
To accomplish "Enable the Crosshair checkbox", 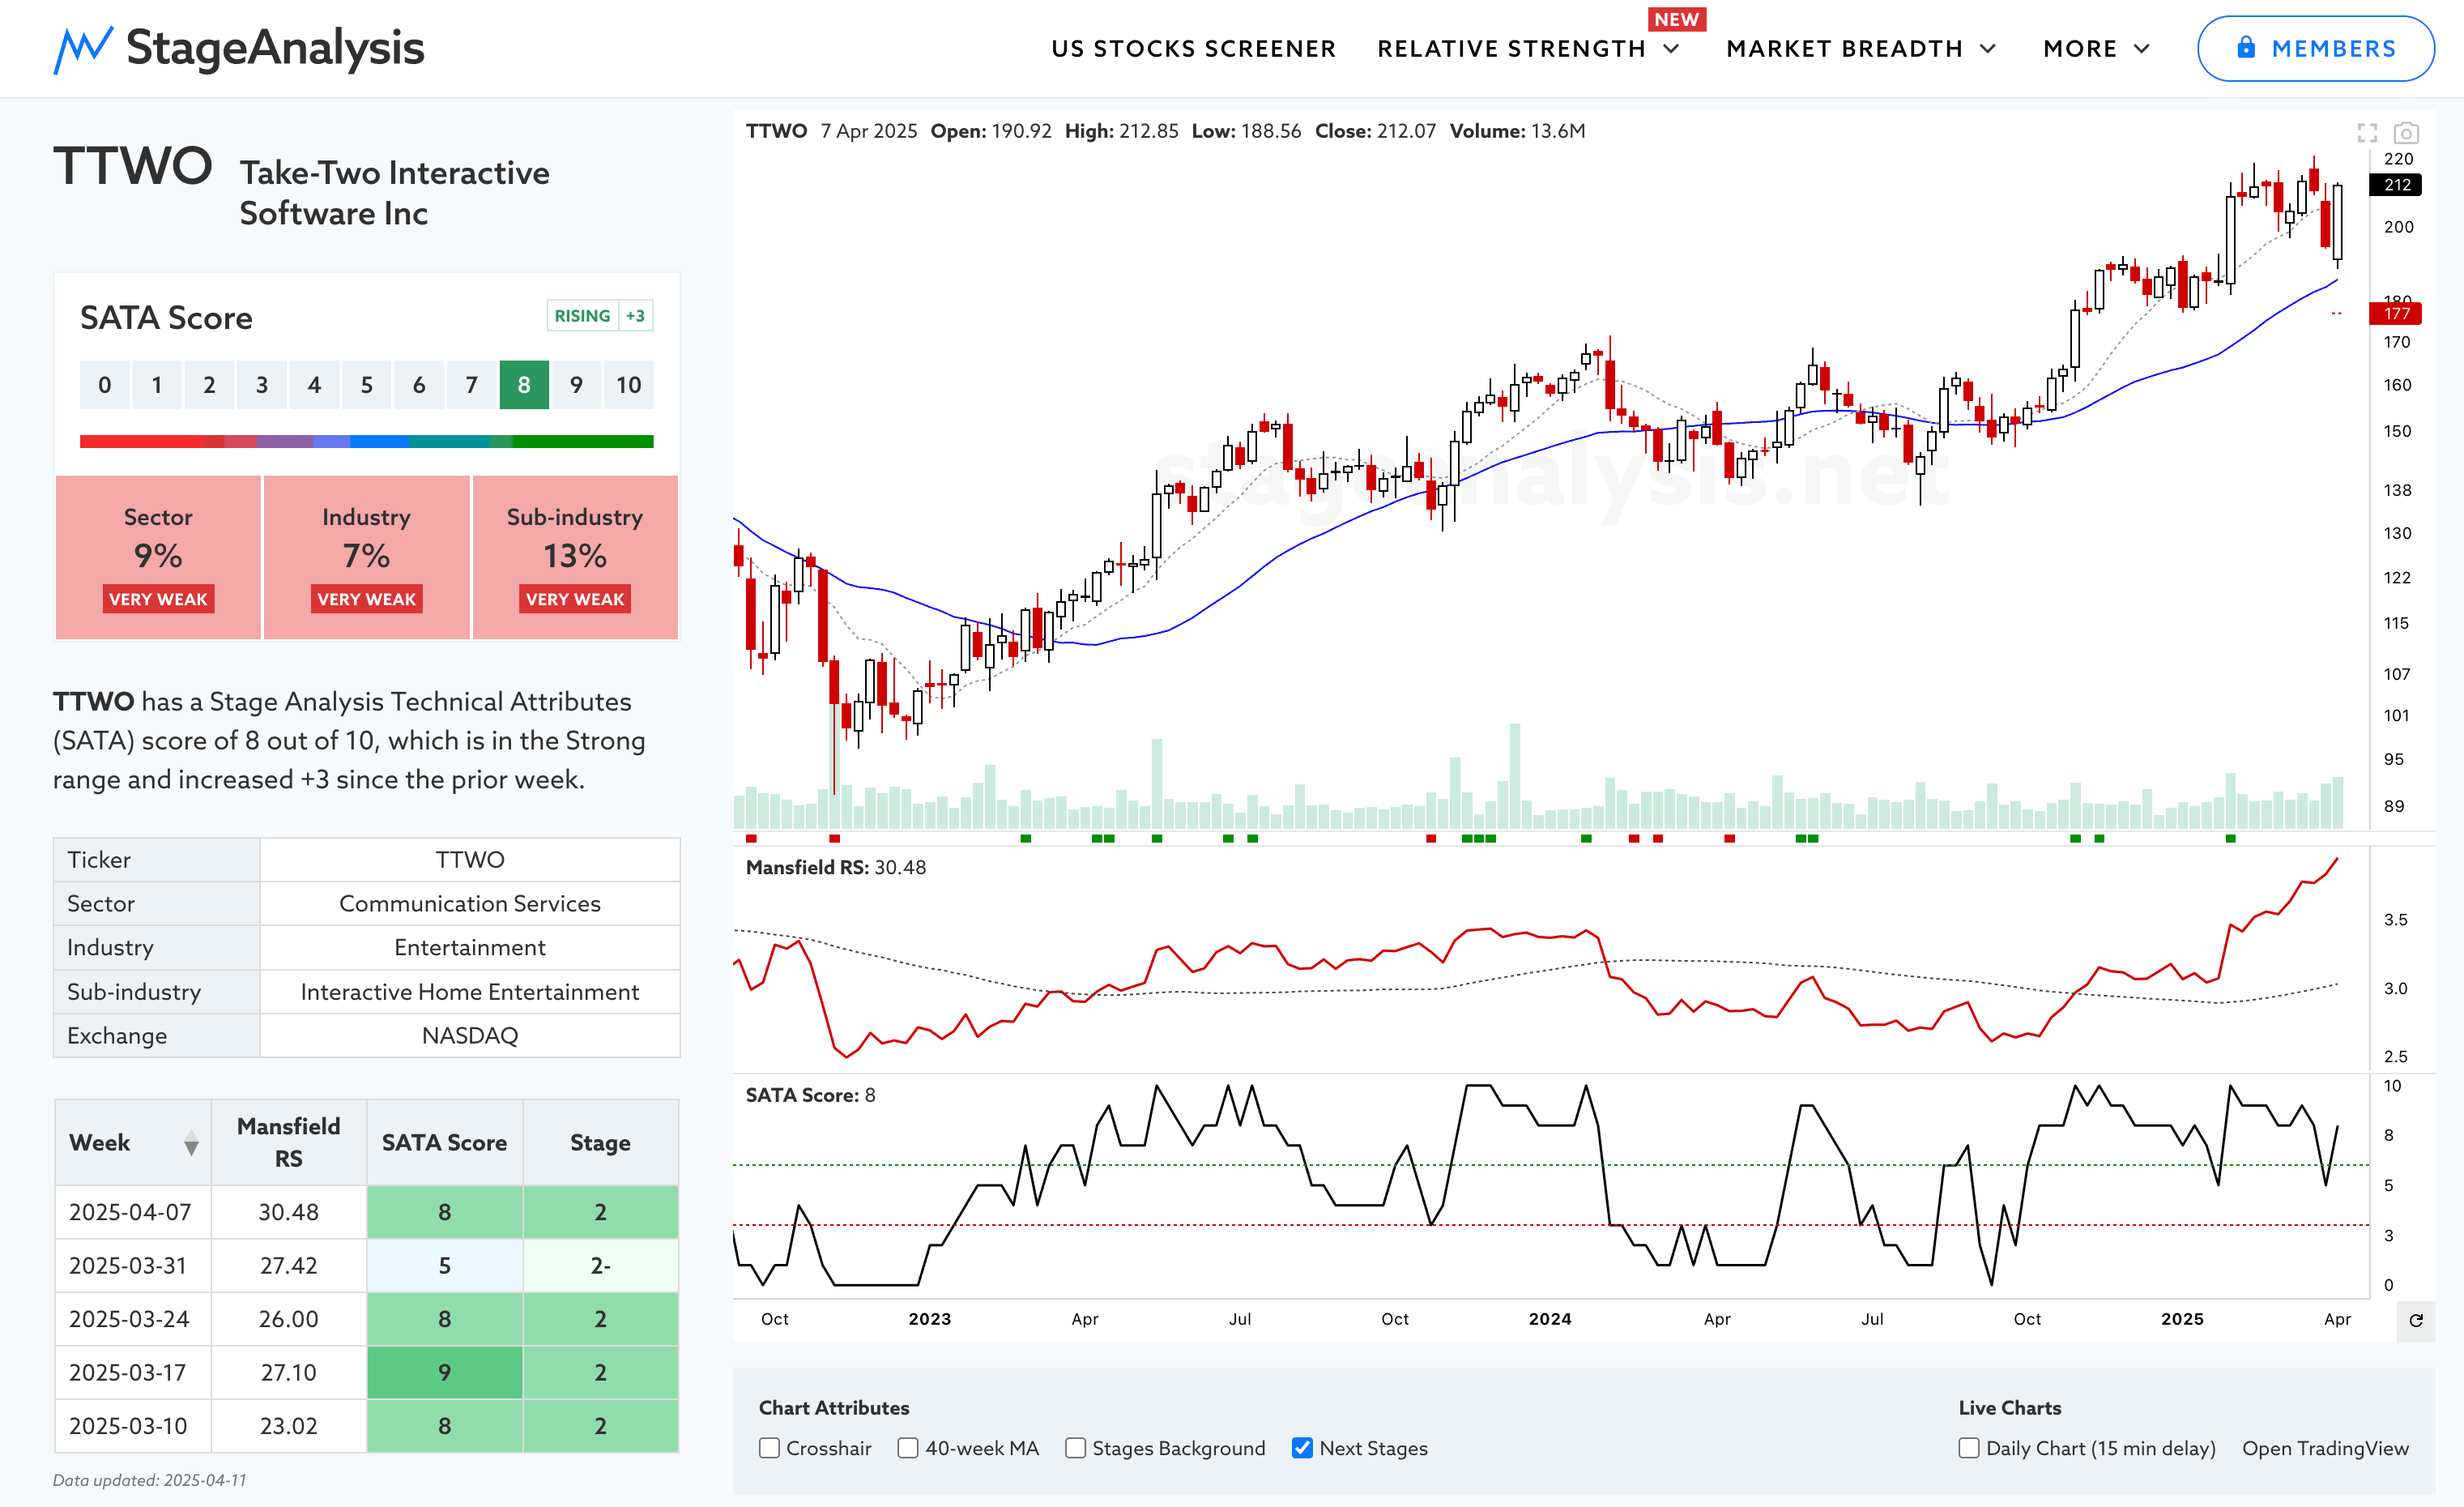I will point(769,1448).
